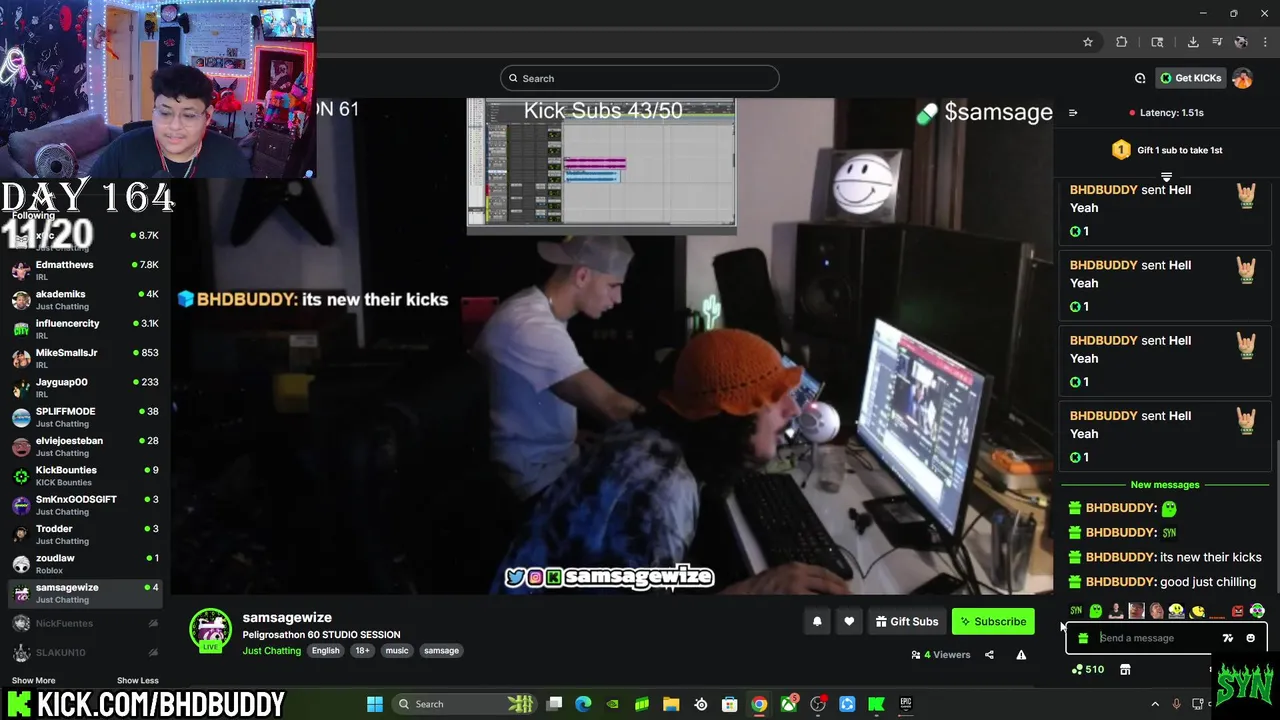Open Trodder in the Following list

[85, 534]
